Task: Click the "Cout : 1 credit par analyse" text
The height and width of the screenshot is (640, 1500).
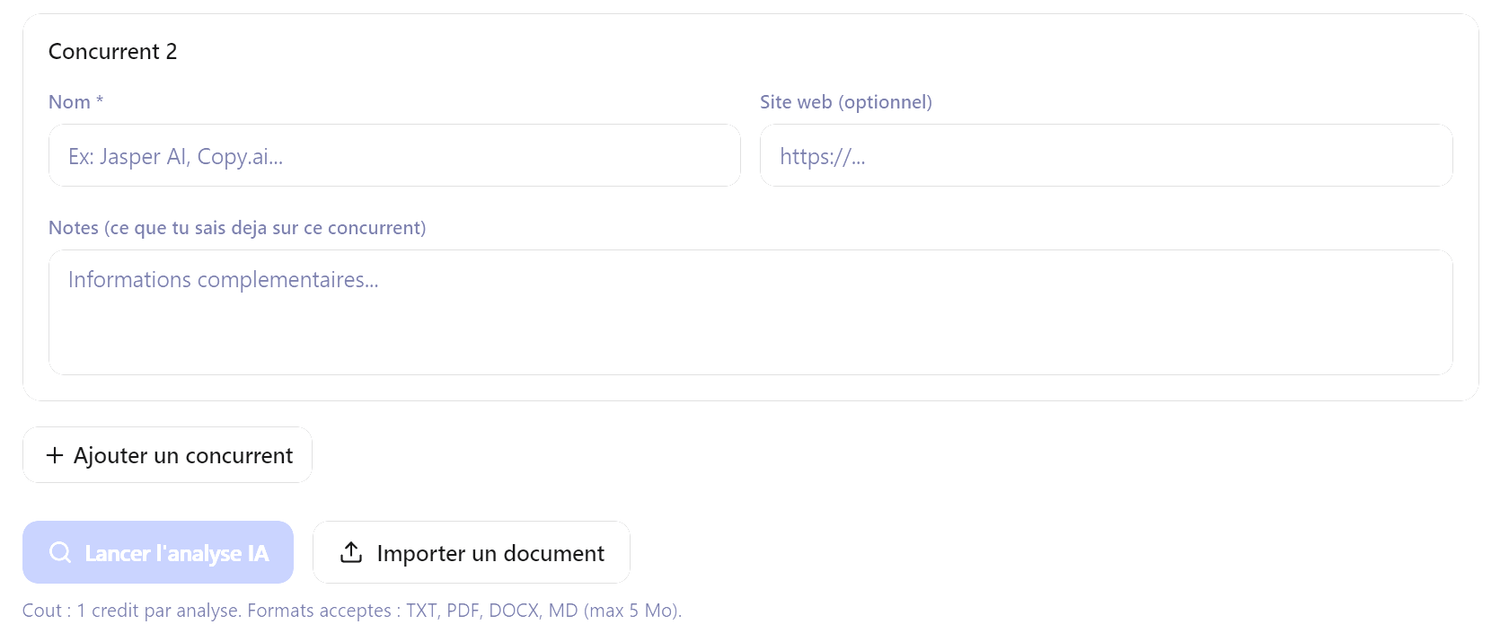Action: point(130,610)
